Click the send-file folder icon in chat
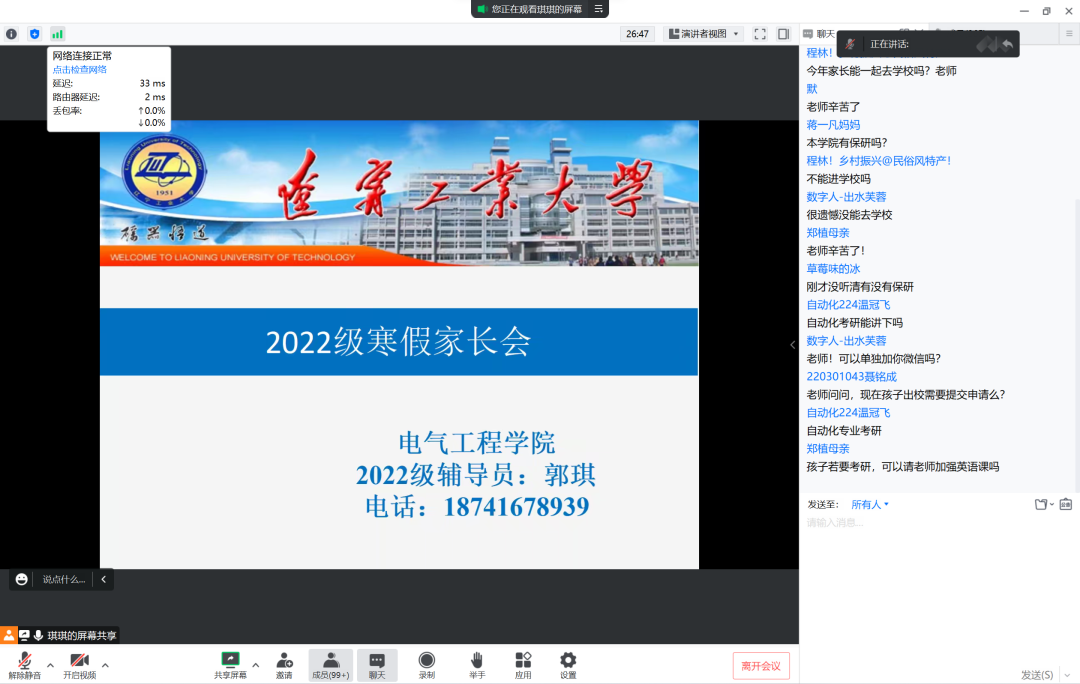The width and height of the screenshot is (1080, 684). (1041, 504)
